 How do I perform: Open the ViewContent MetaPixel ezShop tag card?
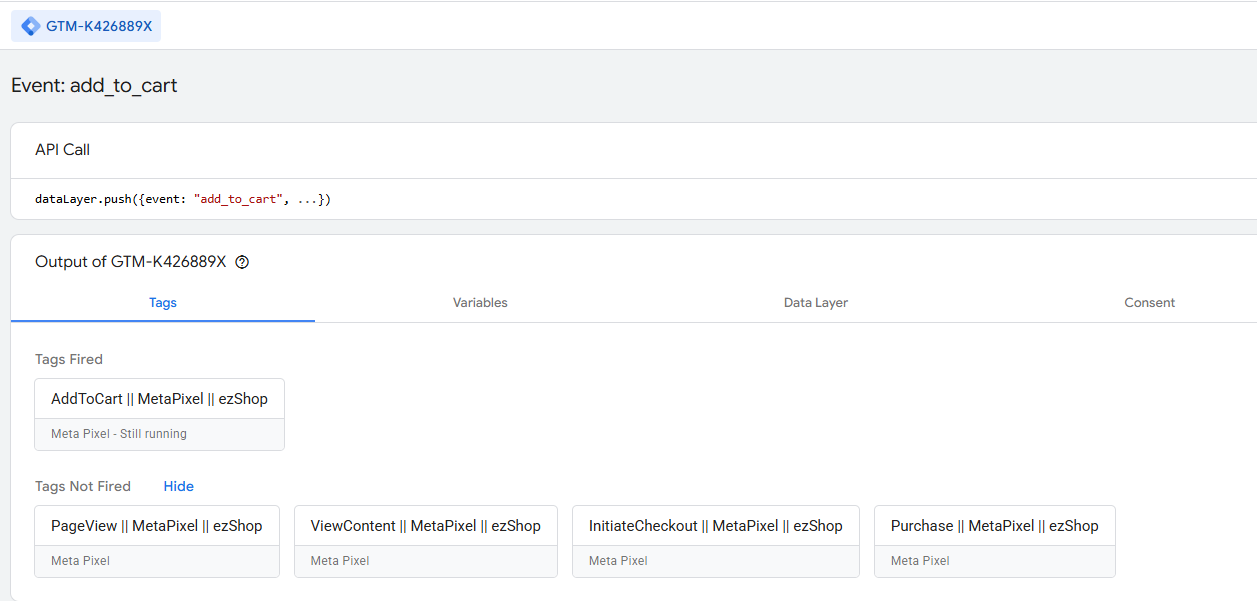pos(426,541)
